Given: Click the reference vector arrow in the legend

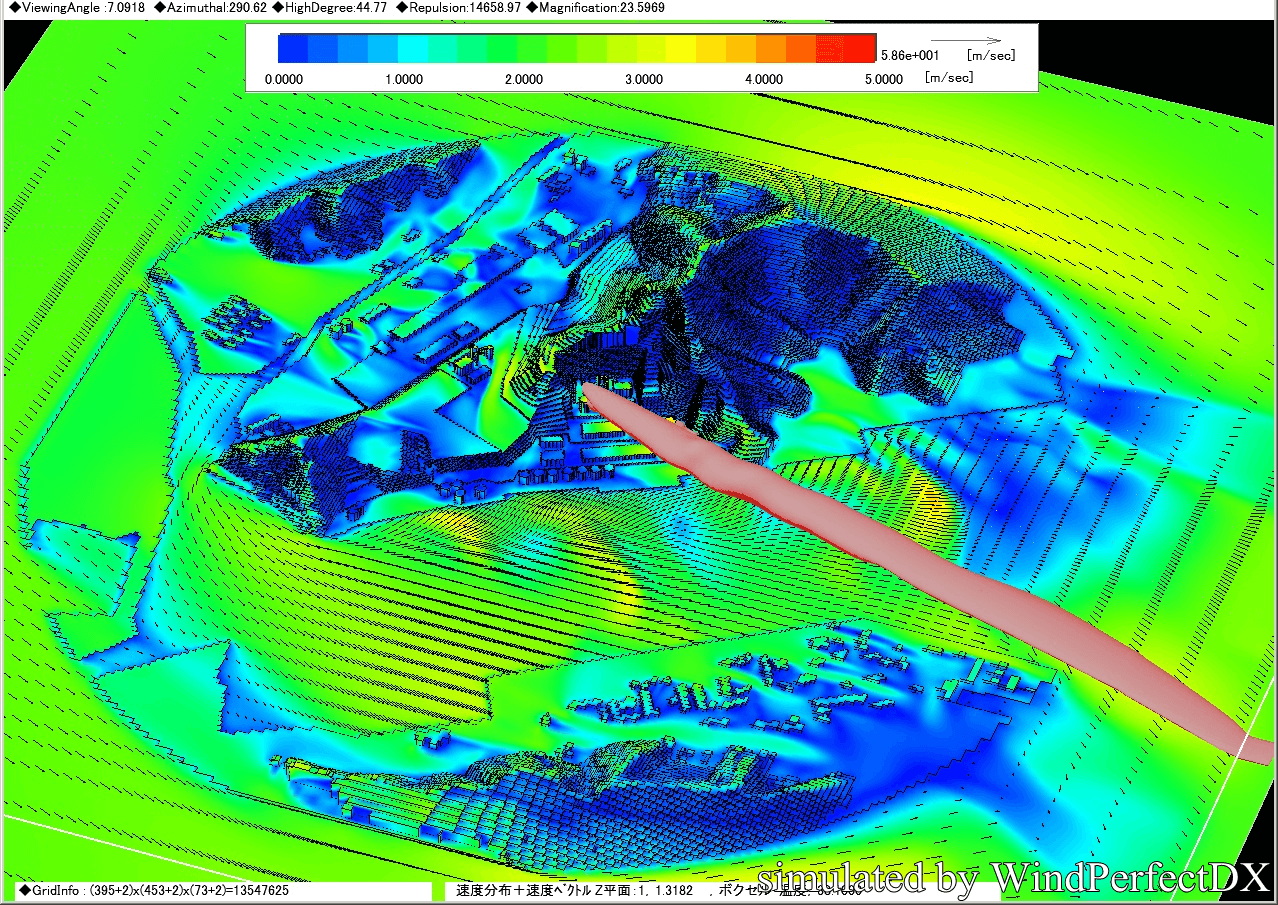Looking at the screenshot, I should point(965,40).
